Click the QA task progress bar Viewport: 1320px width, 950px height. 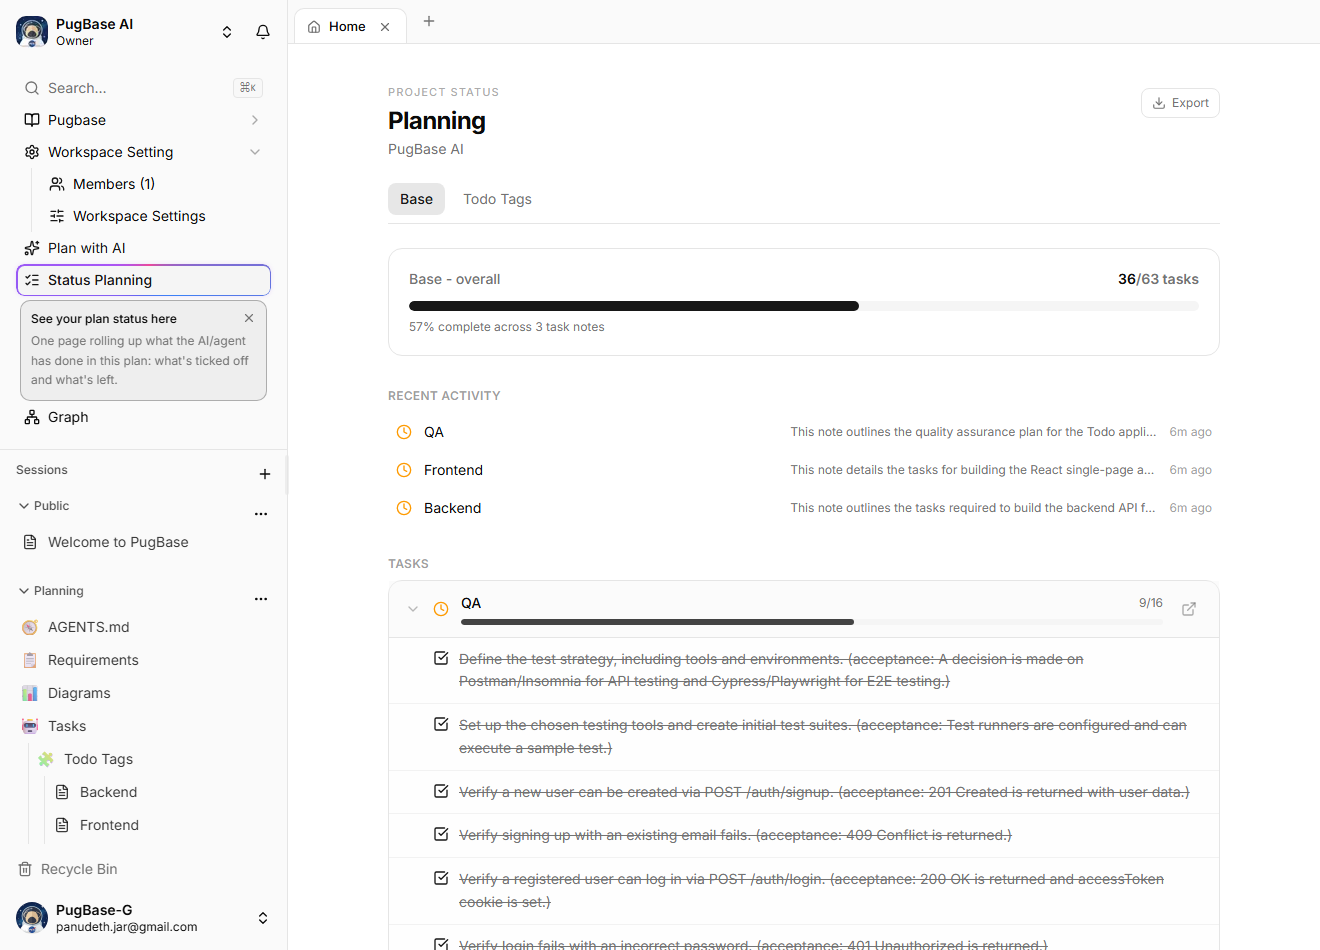click(x=812, y=622)
